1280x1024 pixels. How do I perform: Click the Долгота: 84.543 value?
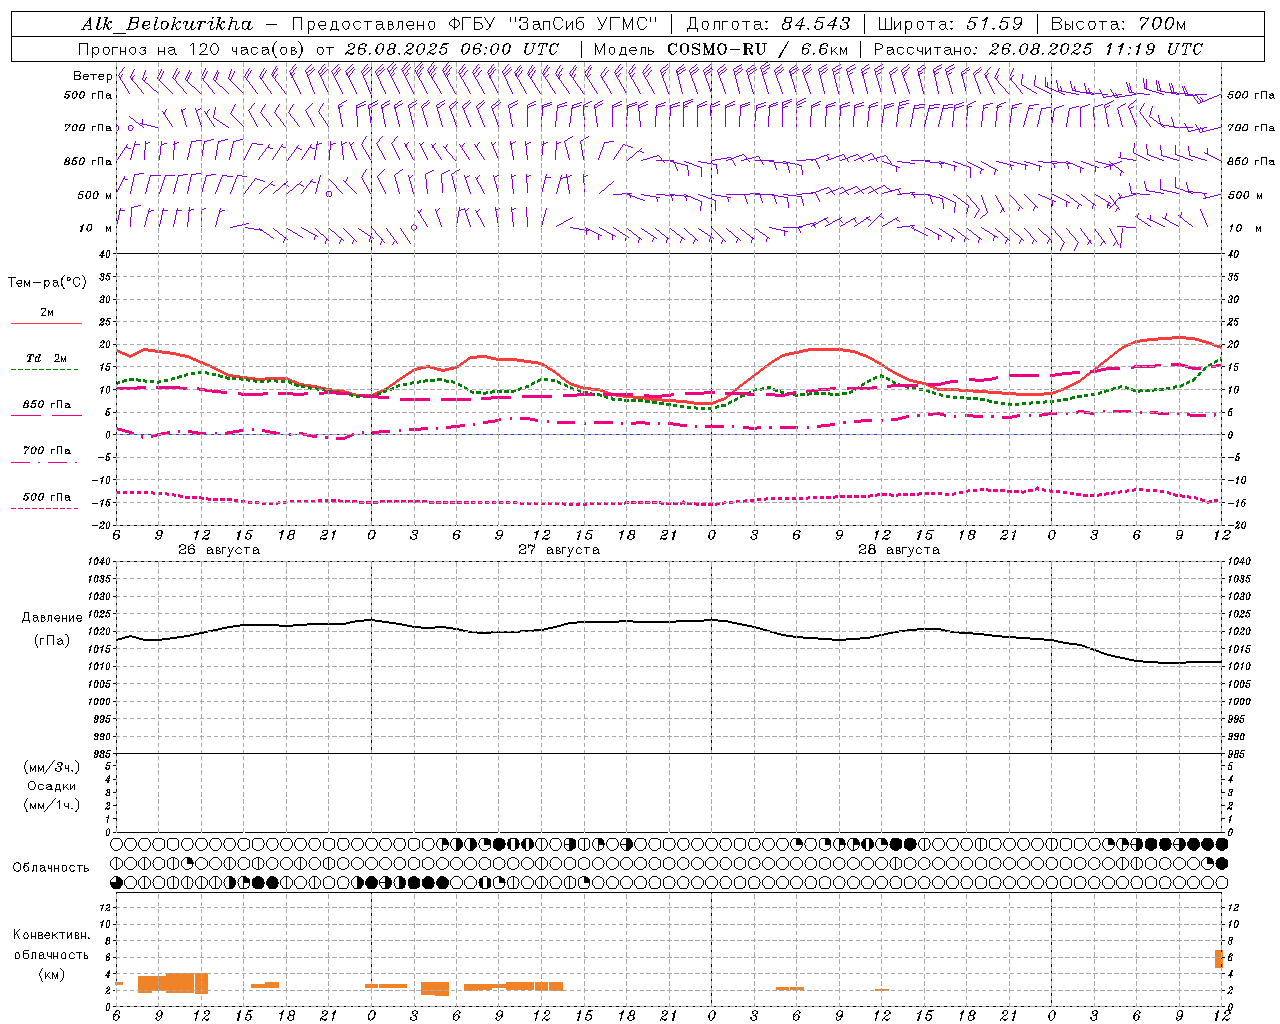769,24
